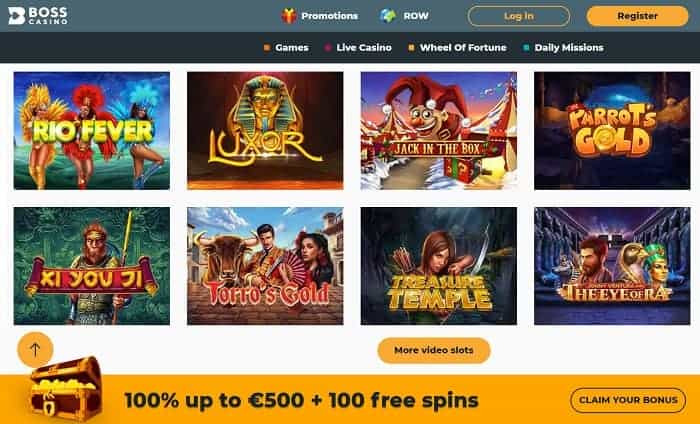The image size is (700, 424).
Task: Click the ROW globe icon
Action: 388,16
